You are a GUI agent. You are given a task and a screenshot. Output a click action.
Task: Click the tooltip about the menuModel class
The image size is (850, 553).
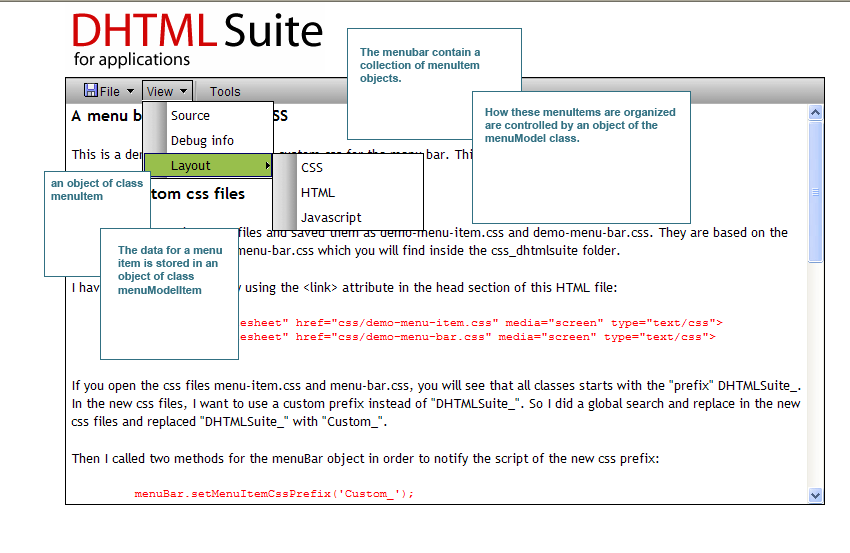pyautogui.click(x=581, y=157)
